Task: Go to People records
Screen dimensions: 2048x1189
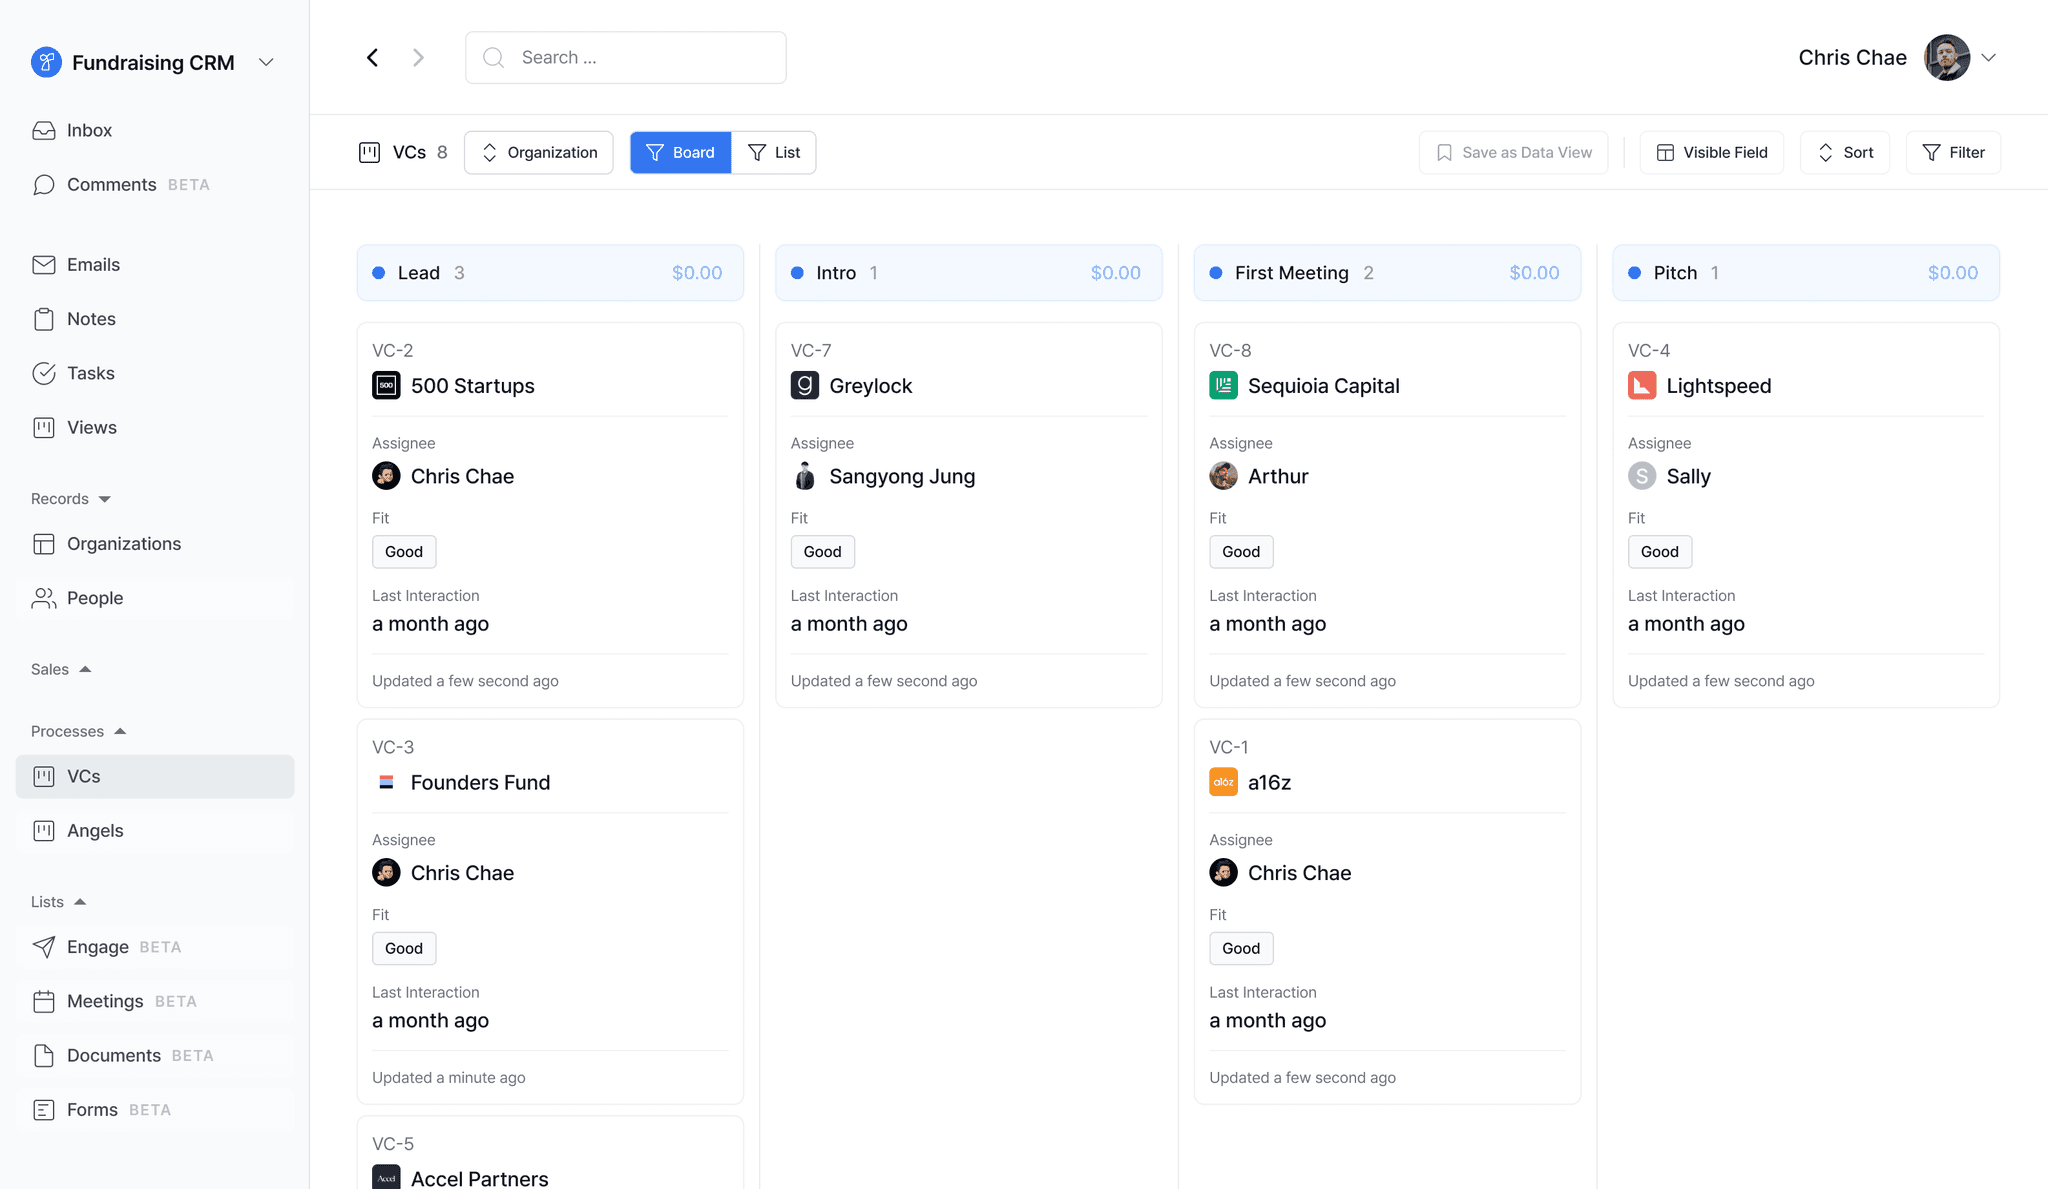Action: 155,598
